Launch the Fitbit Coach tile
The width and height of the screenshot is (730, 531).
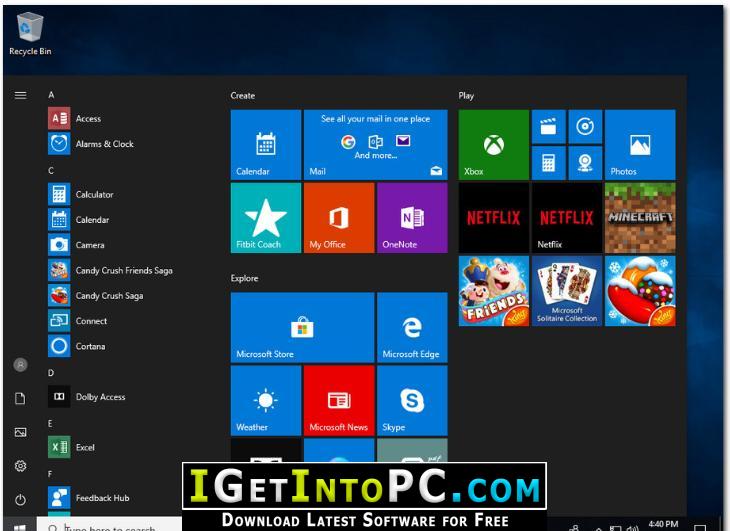pyautogui.click(x=266, y=218)
